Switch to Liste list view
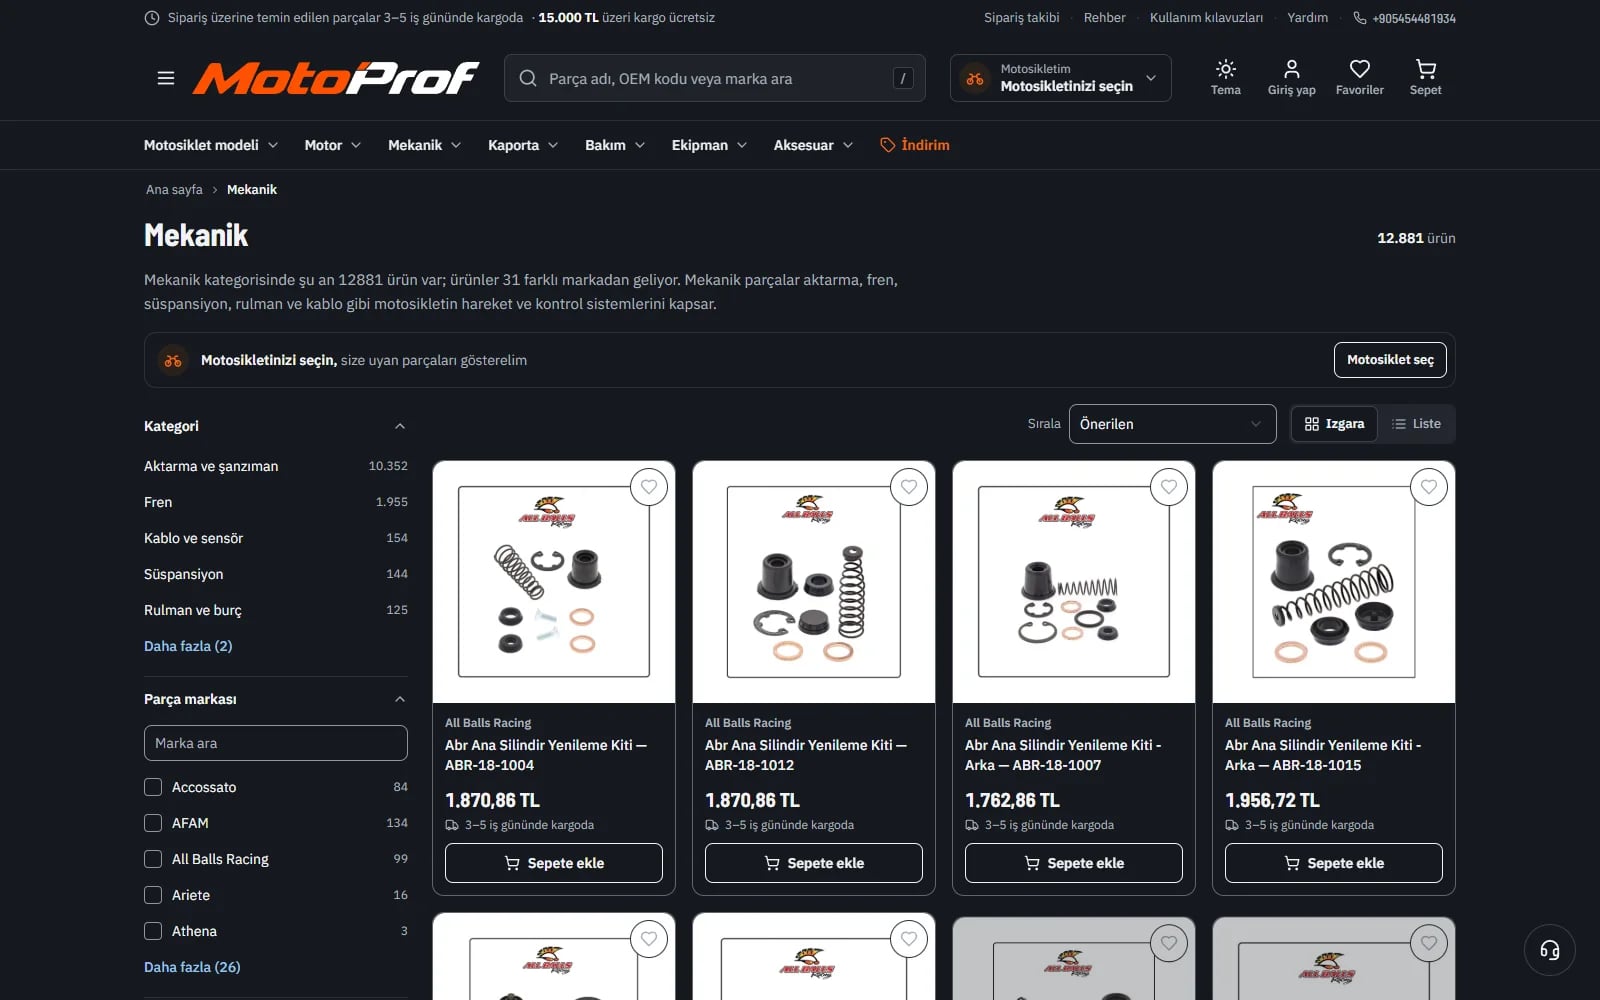This screenshot has width=1600, height=1000. pyautogui.click(x=1416, y=424)
